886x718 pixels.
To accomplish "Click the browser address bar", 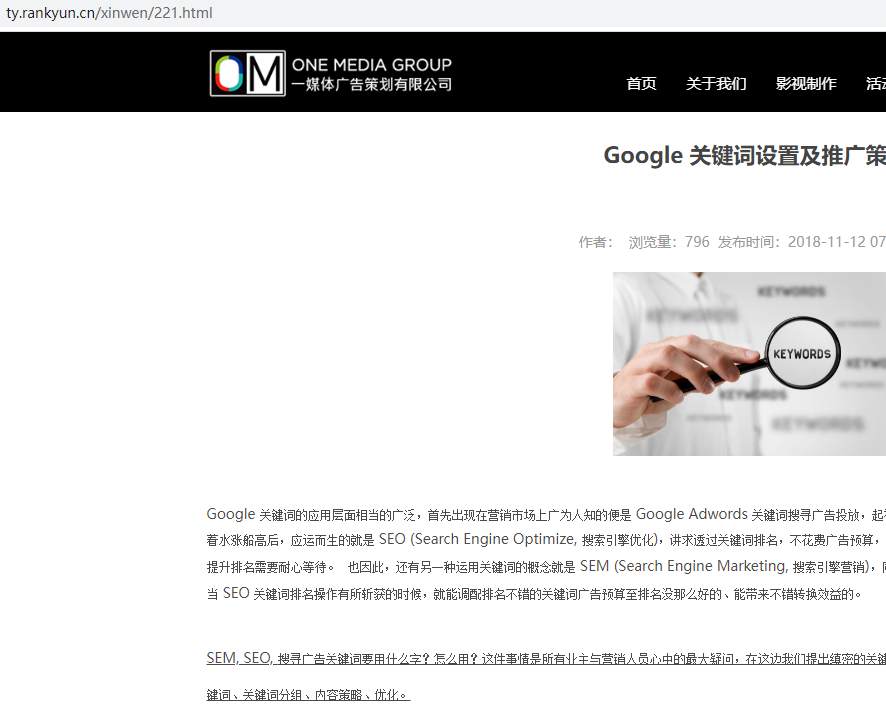I will [400, 14].
